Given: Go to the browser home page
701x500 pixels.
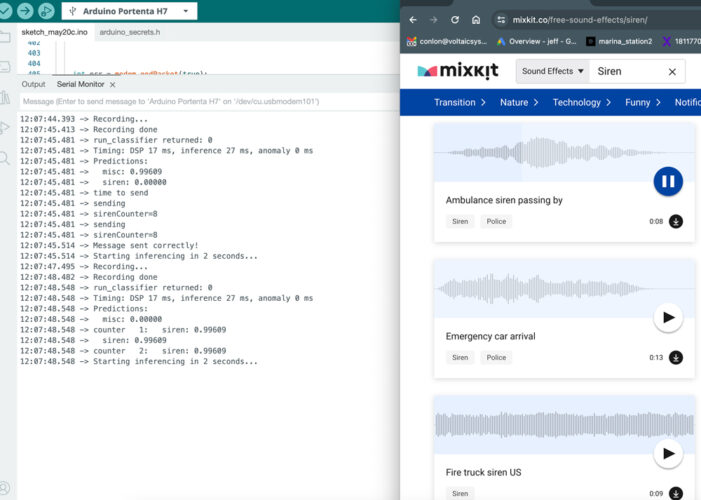Looking at the screenshot, I should (475, 19).
